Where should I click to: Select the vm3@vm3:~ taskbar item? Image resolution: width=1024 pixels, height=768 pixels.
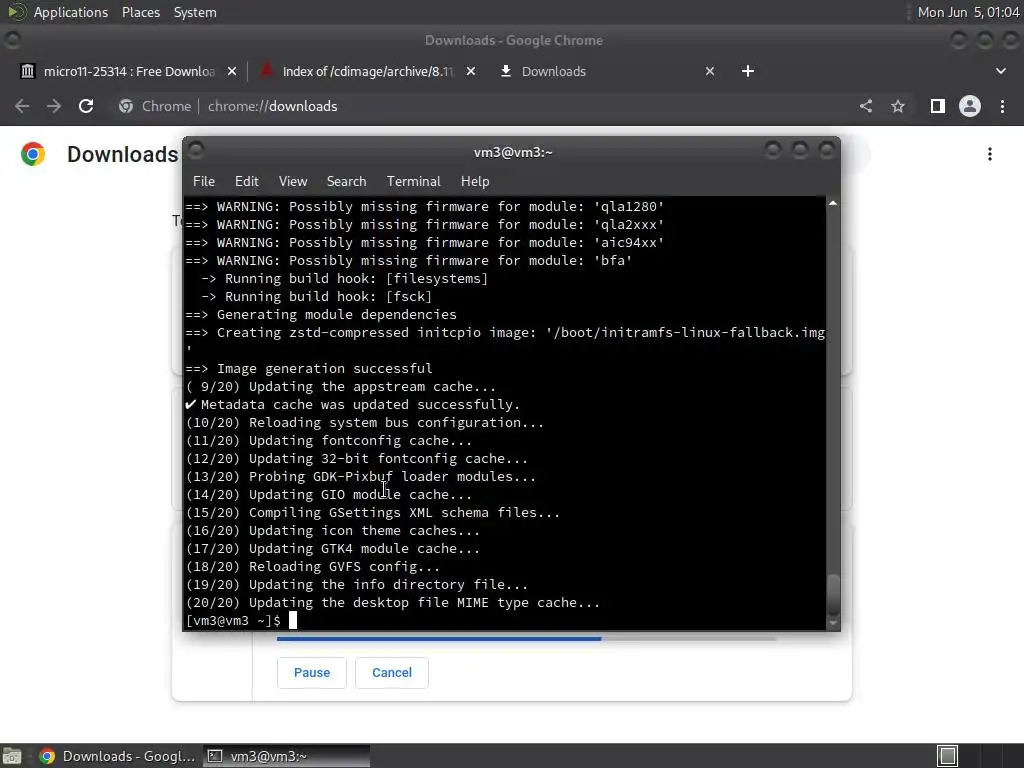(x=287, y=756)
